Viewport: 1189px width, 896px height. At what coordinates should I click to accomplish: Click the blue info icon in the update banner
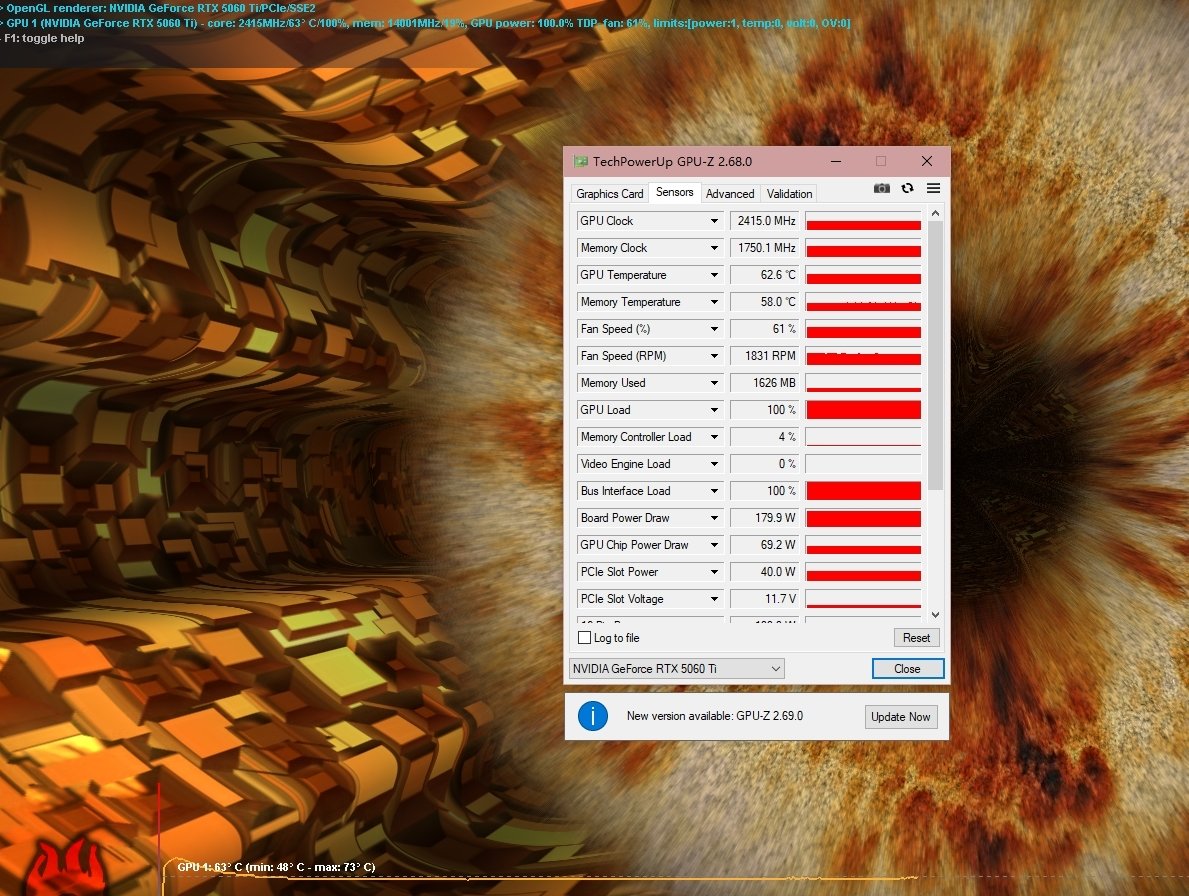pyautogui.click(x=593, y=716)
